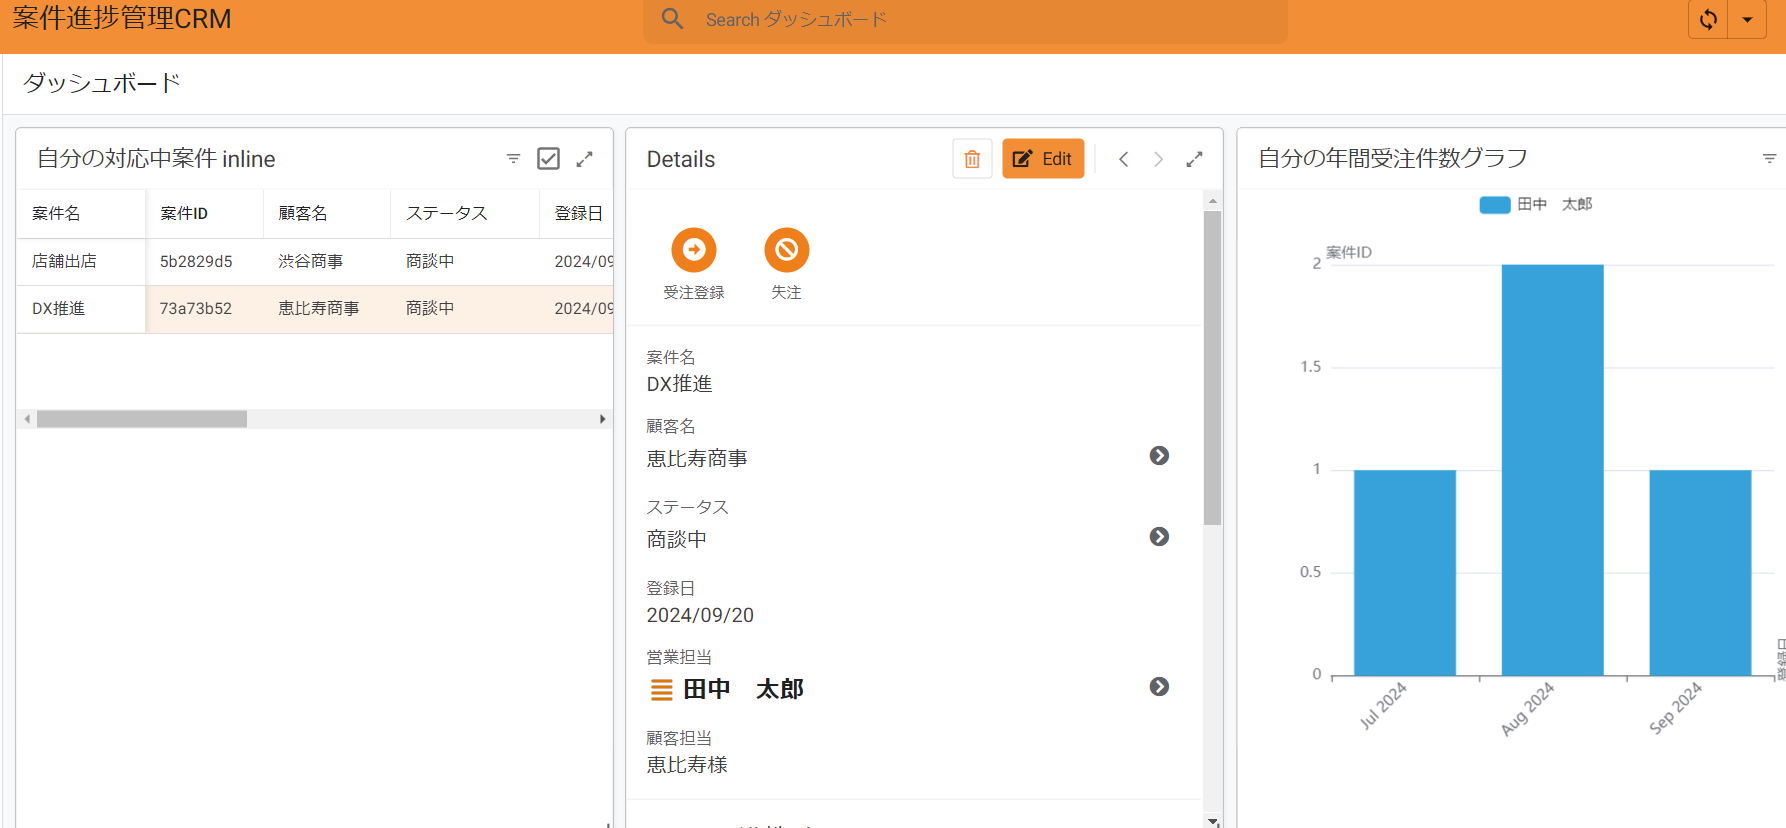This screenshot has width=1786, height=828.
Task: Open the dropdown beside the sync icon
Action: tap(1747, 19)
